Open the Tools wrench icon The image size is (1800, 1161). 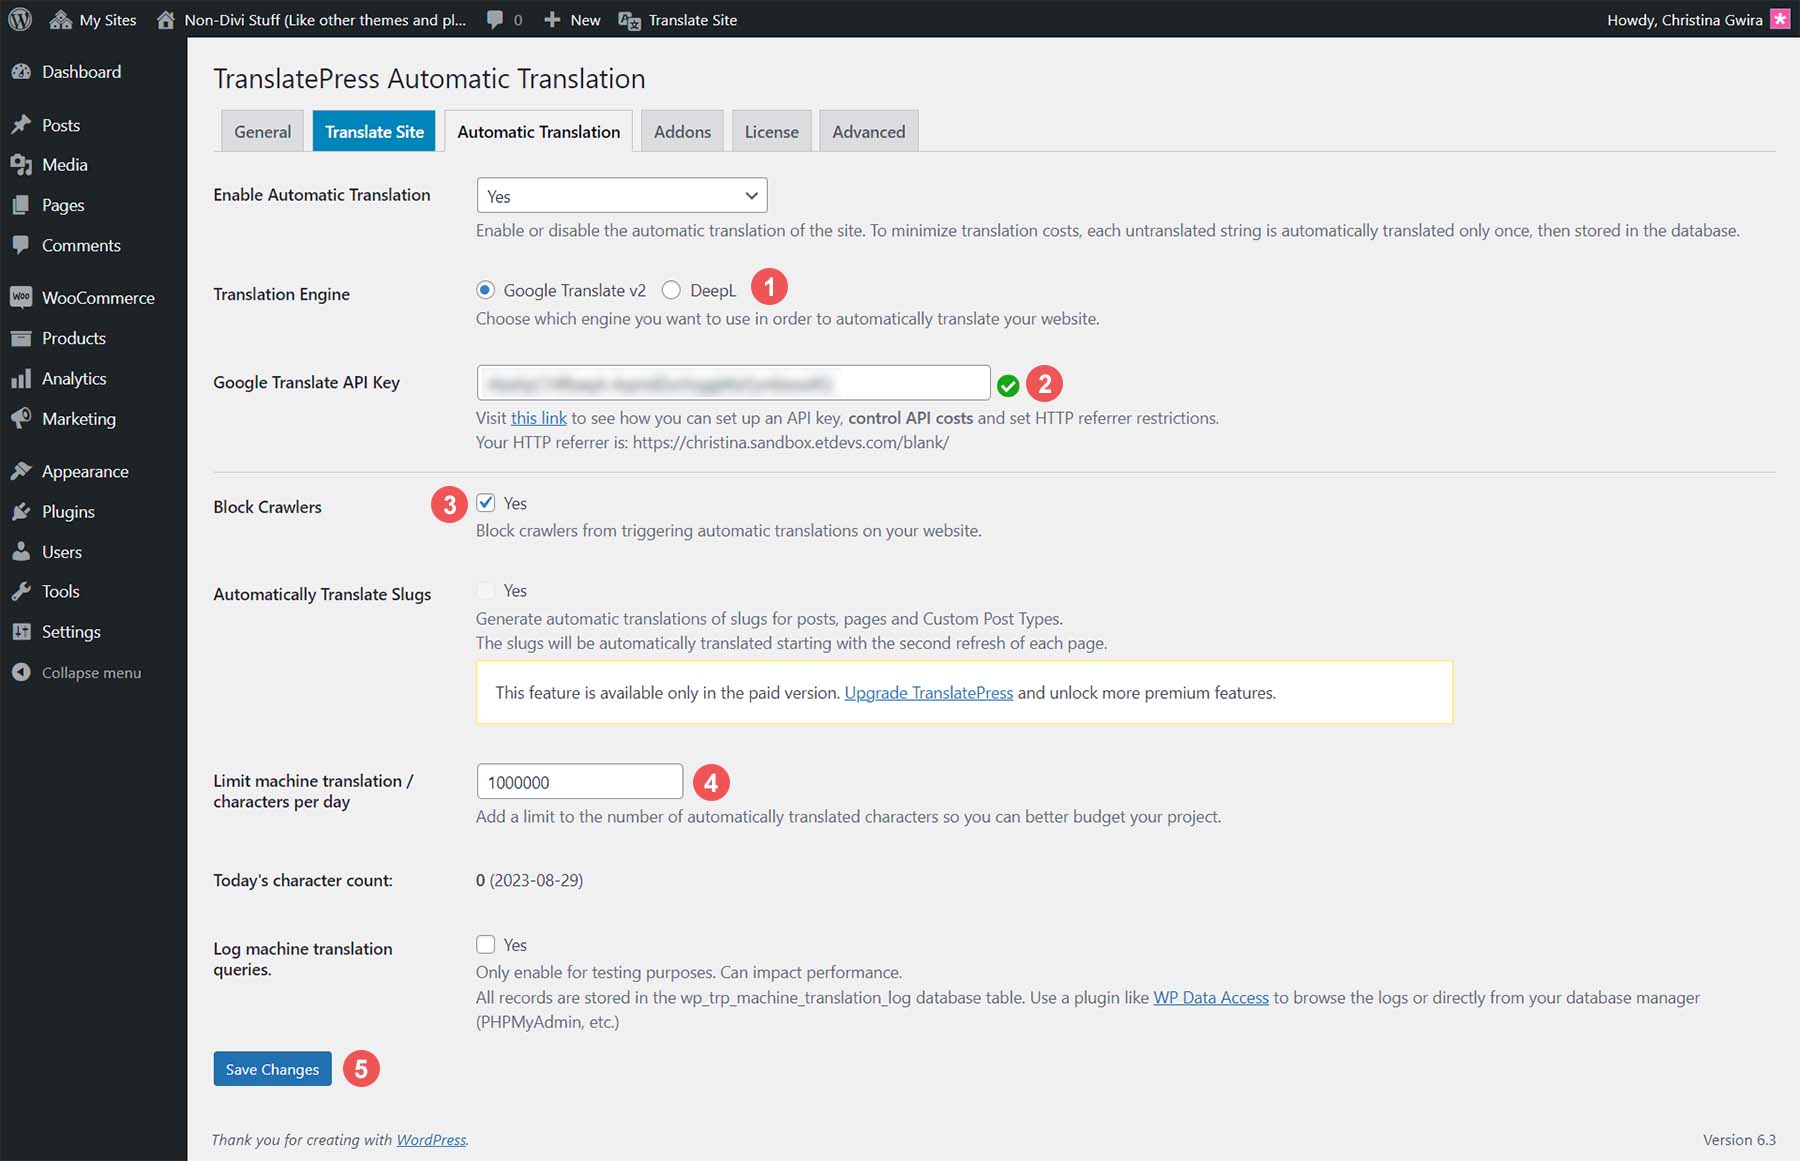coord(21,591)
